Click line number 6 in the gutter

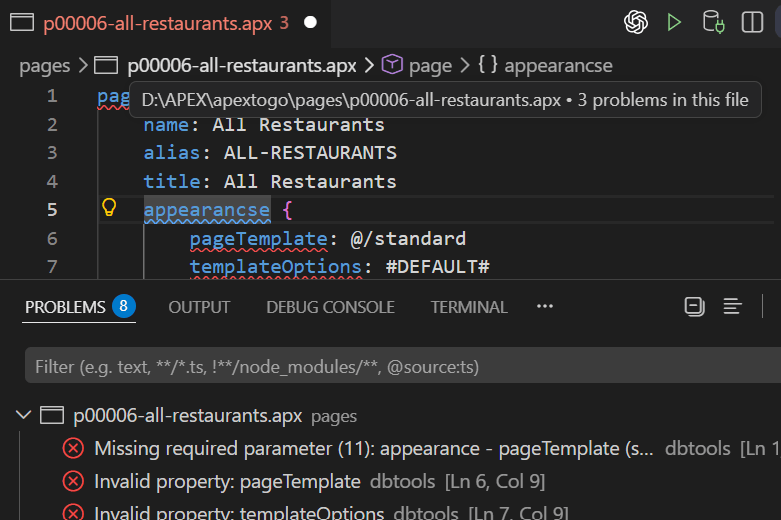(x=52, y=239)
